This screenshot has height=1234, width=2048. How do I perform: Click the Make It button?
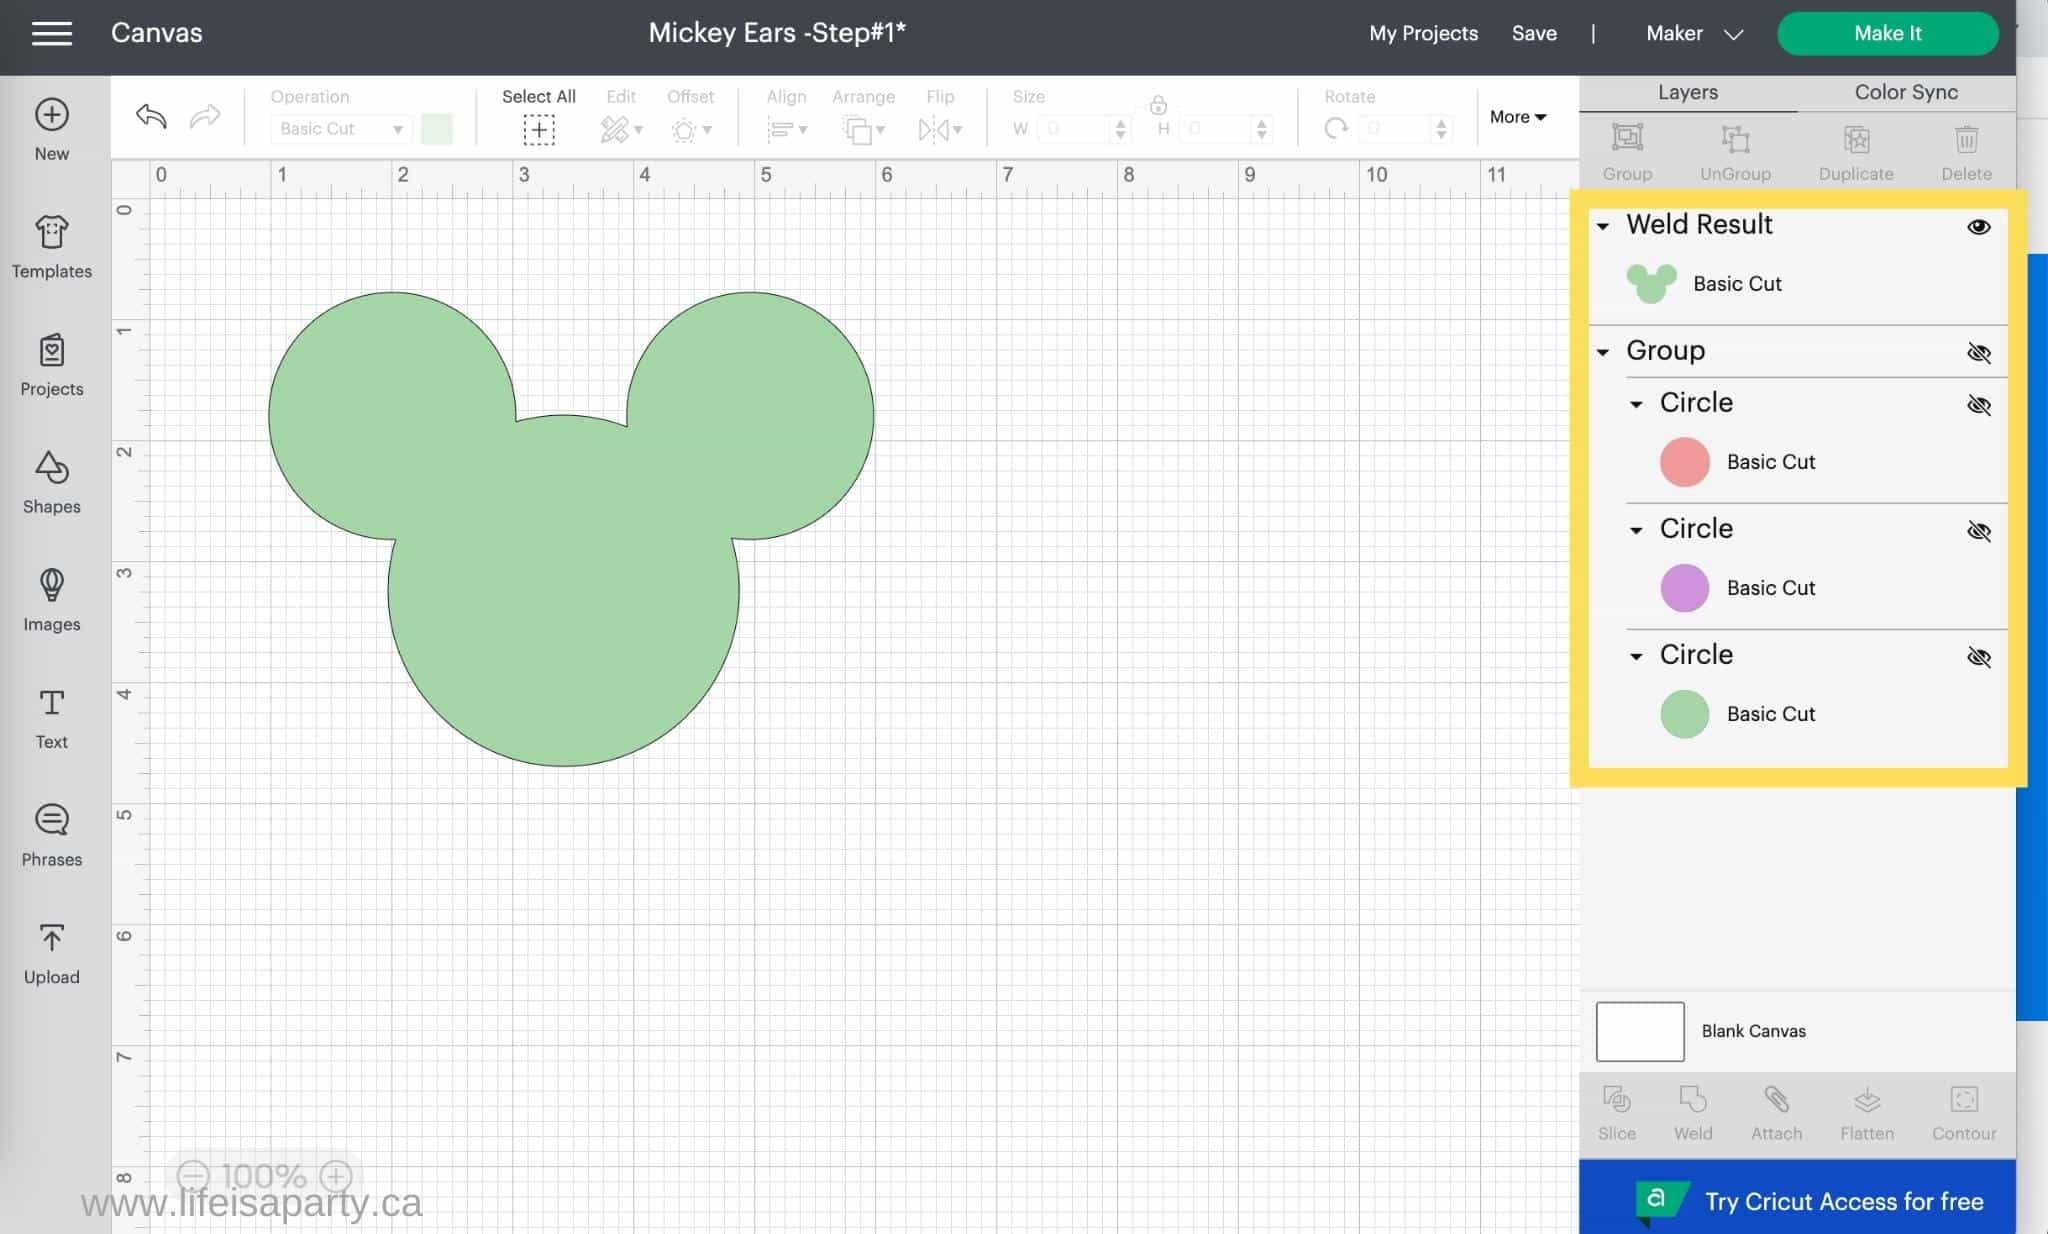click(x=1887, y=34)
